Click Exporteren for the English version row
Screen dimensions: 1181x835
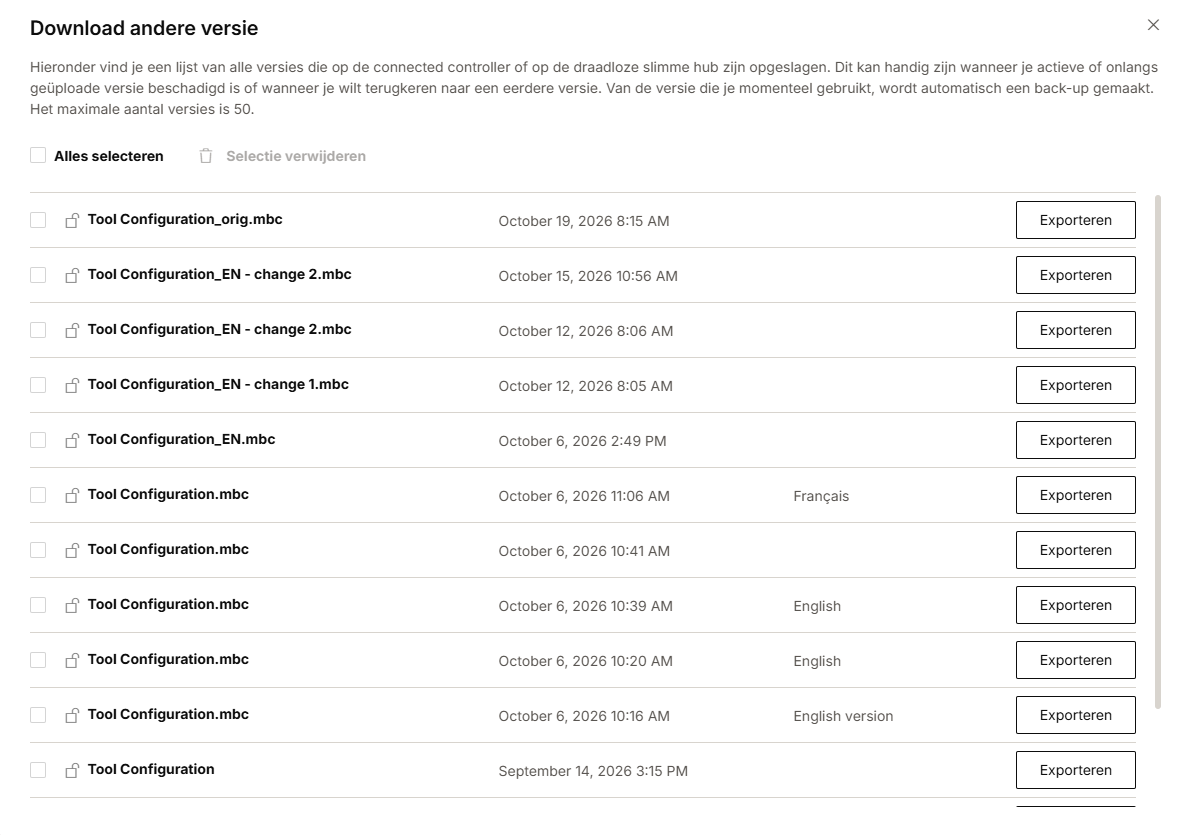click(1076, 715)
